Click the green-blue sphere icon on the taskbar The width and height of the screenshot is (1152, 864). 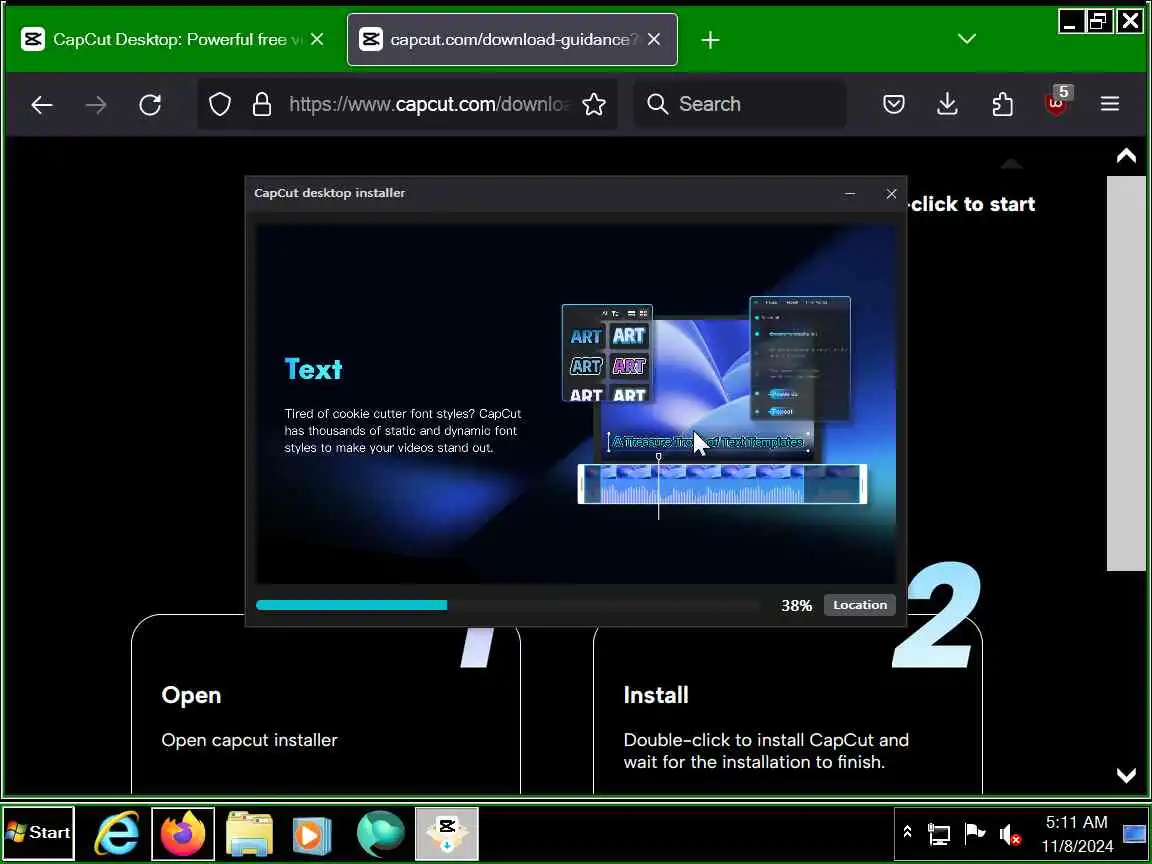pos(381,833)
